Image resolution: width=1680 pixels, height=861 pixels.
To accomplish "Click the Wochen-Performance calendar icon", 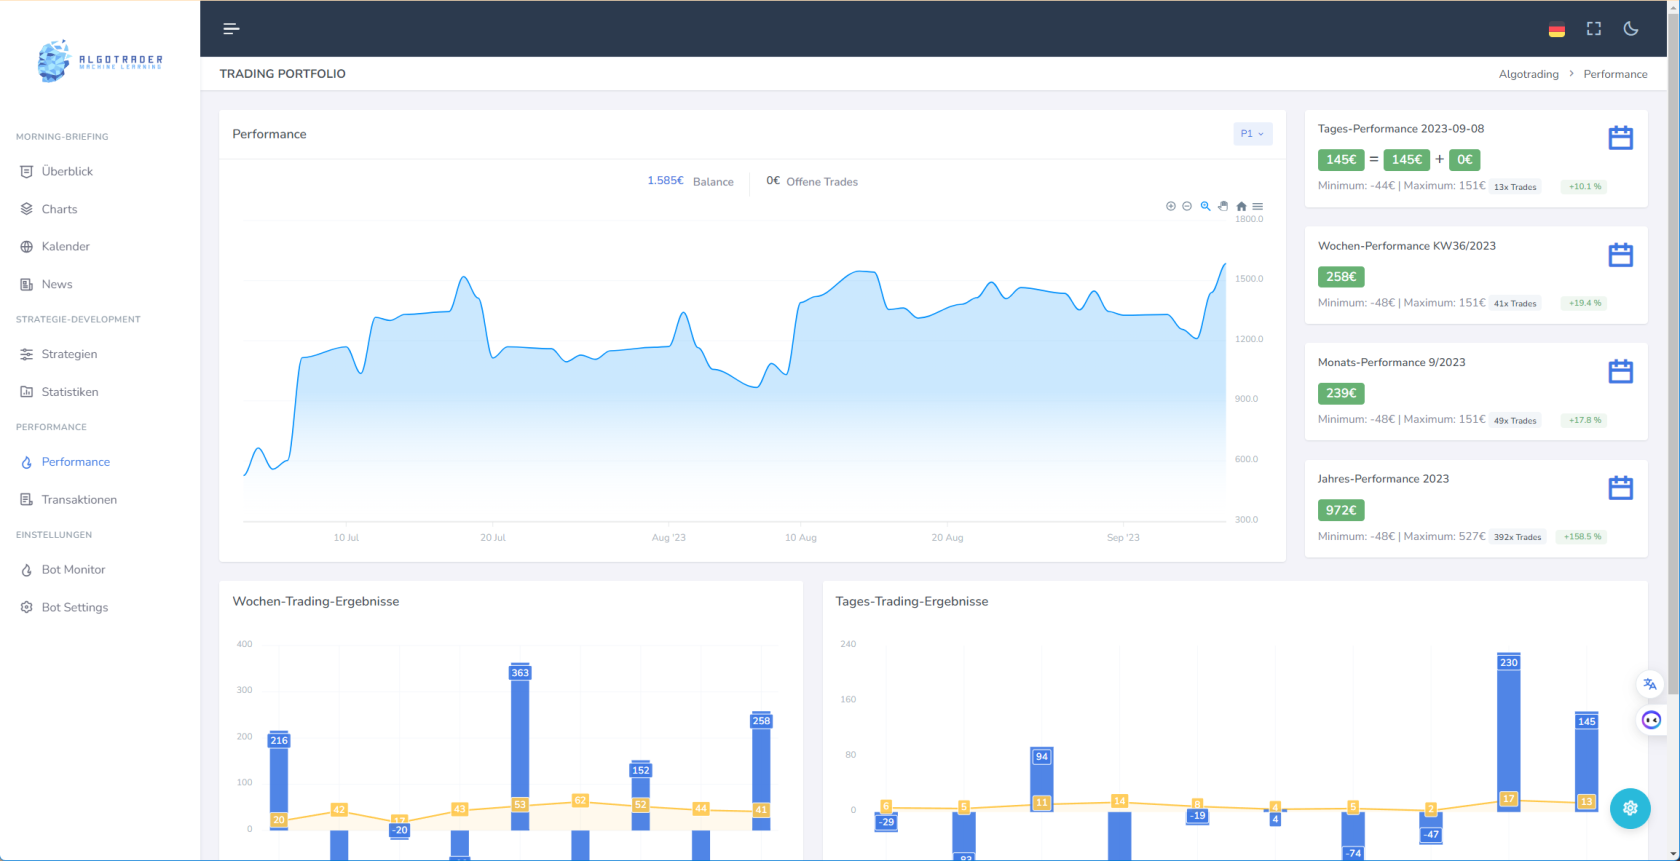I will tap(1621, 255).
